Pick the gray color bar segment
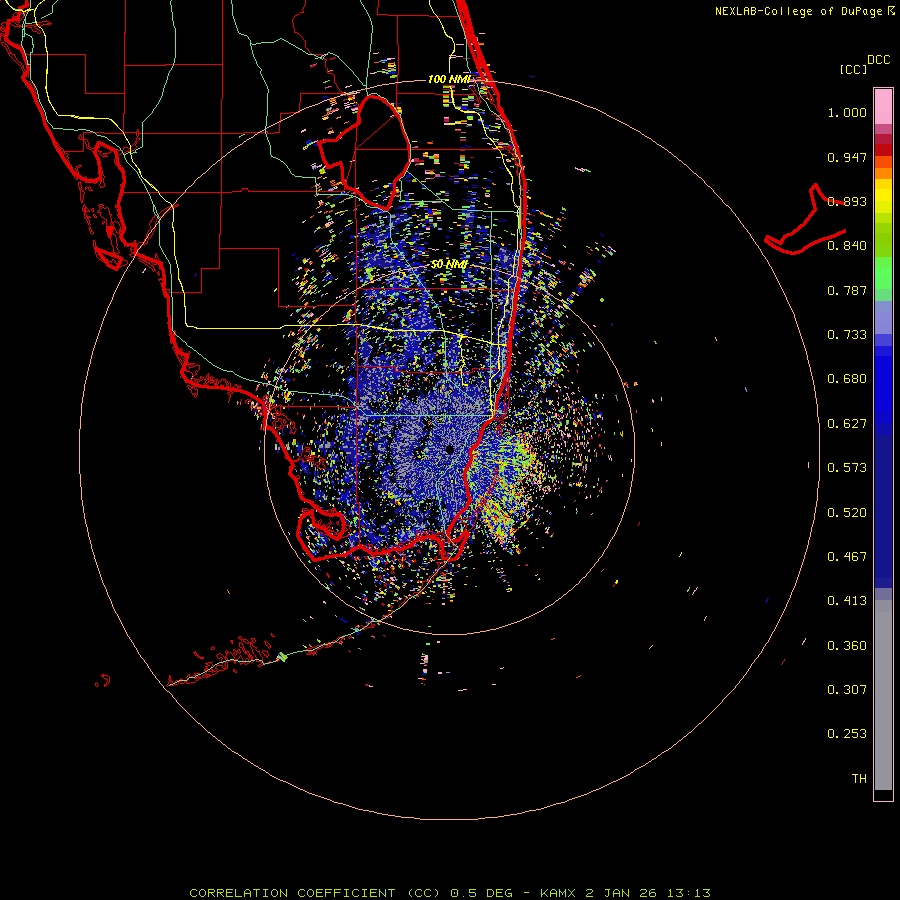The height and width of the screenshot is (900, 900). point(883,695)
